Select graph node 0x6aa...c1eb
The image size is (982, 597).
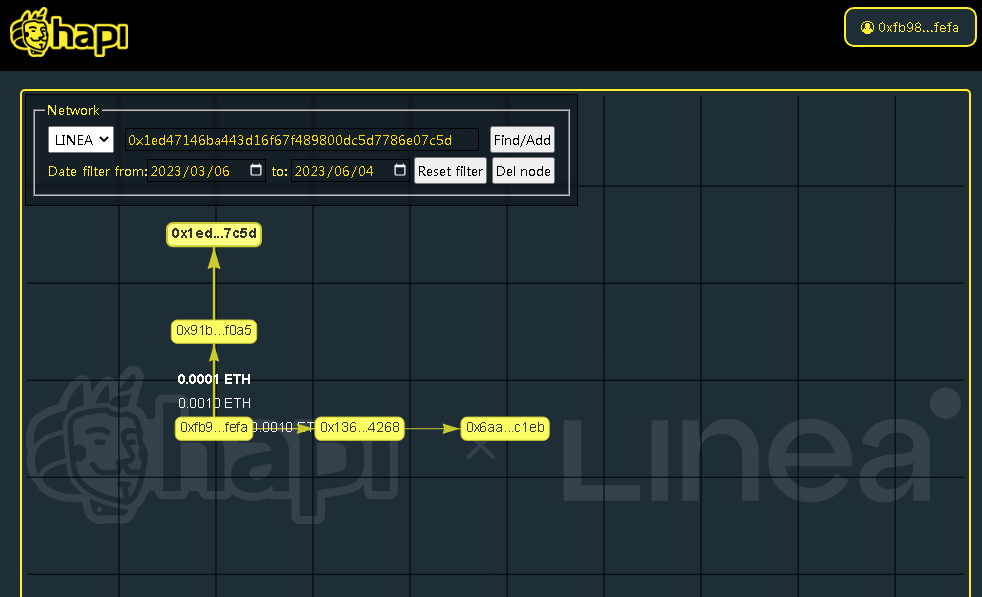coord(505,428)
